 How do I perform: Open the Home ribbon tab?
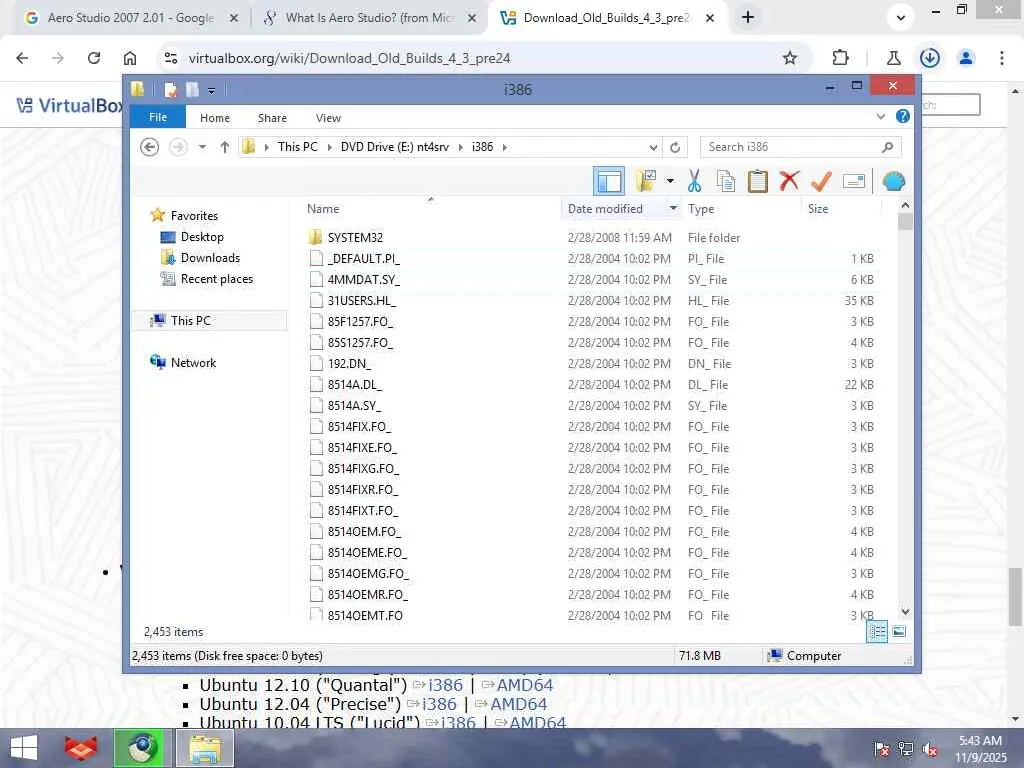[215, 118]
